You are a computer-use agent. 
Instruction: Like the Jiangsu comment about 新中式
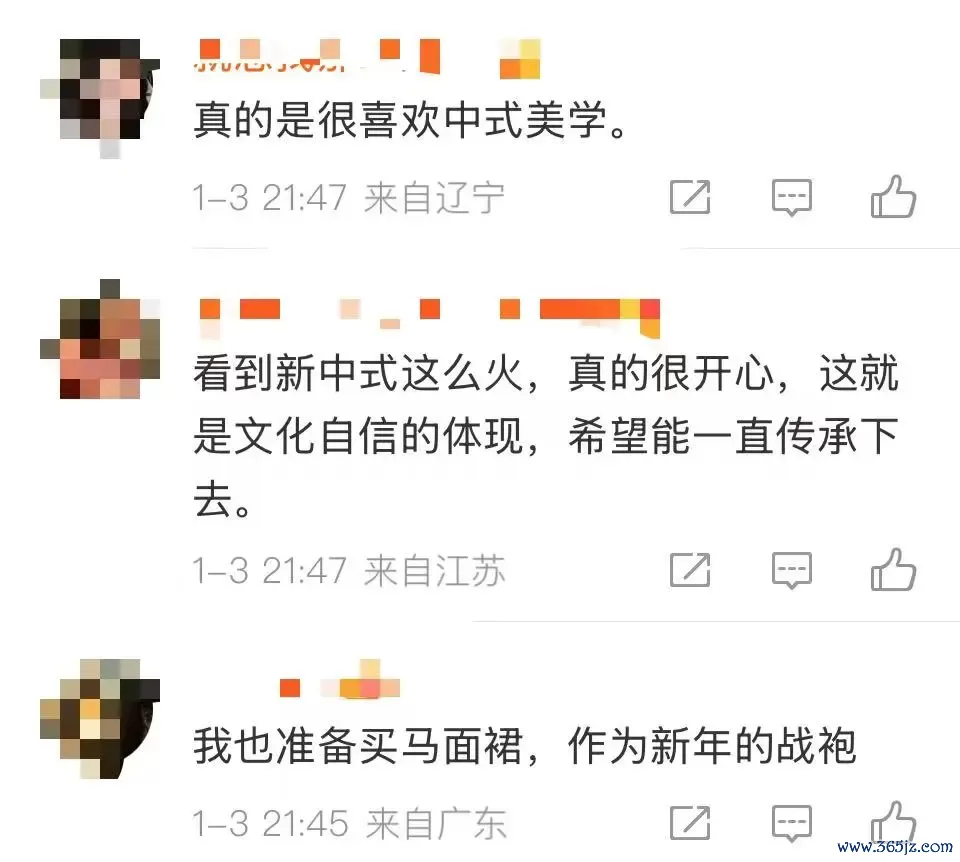click(x=893, y=569)
